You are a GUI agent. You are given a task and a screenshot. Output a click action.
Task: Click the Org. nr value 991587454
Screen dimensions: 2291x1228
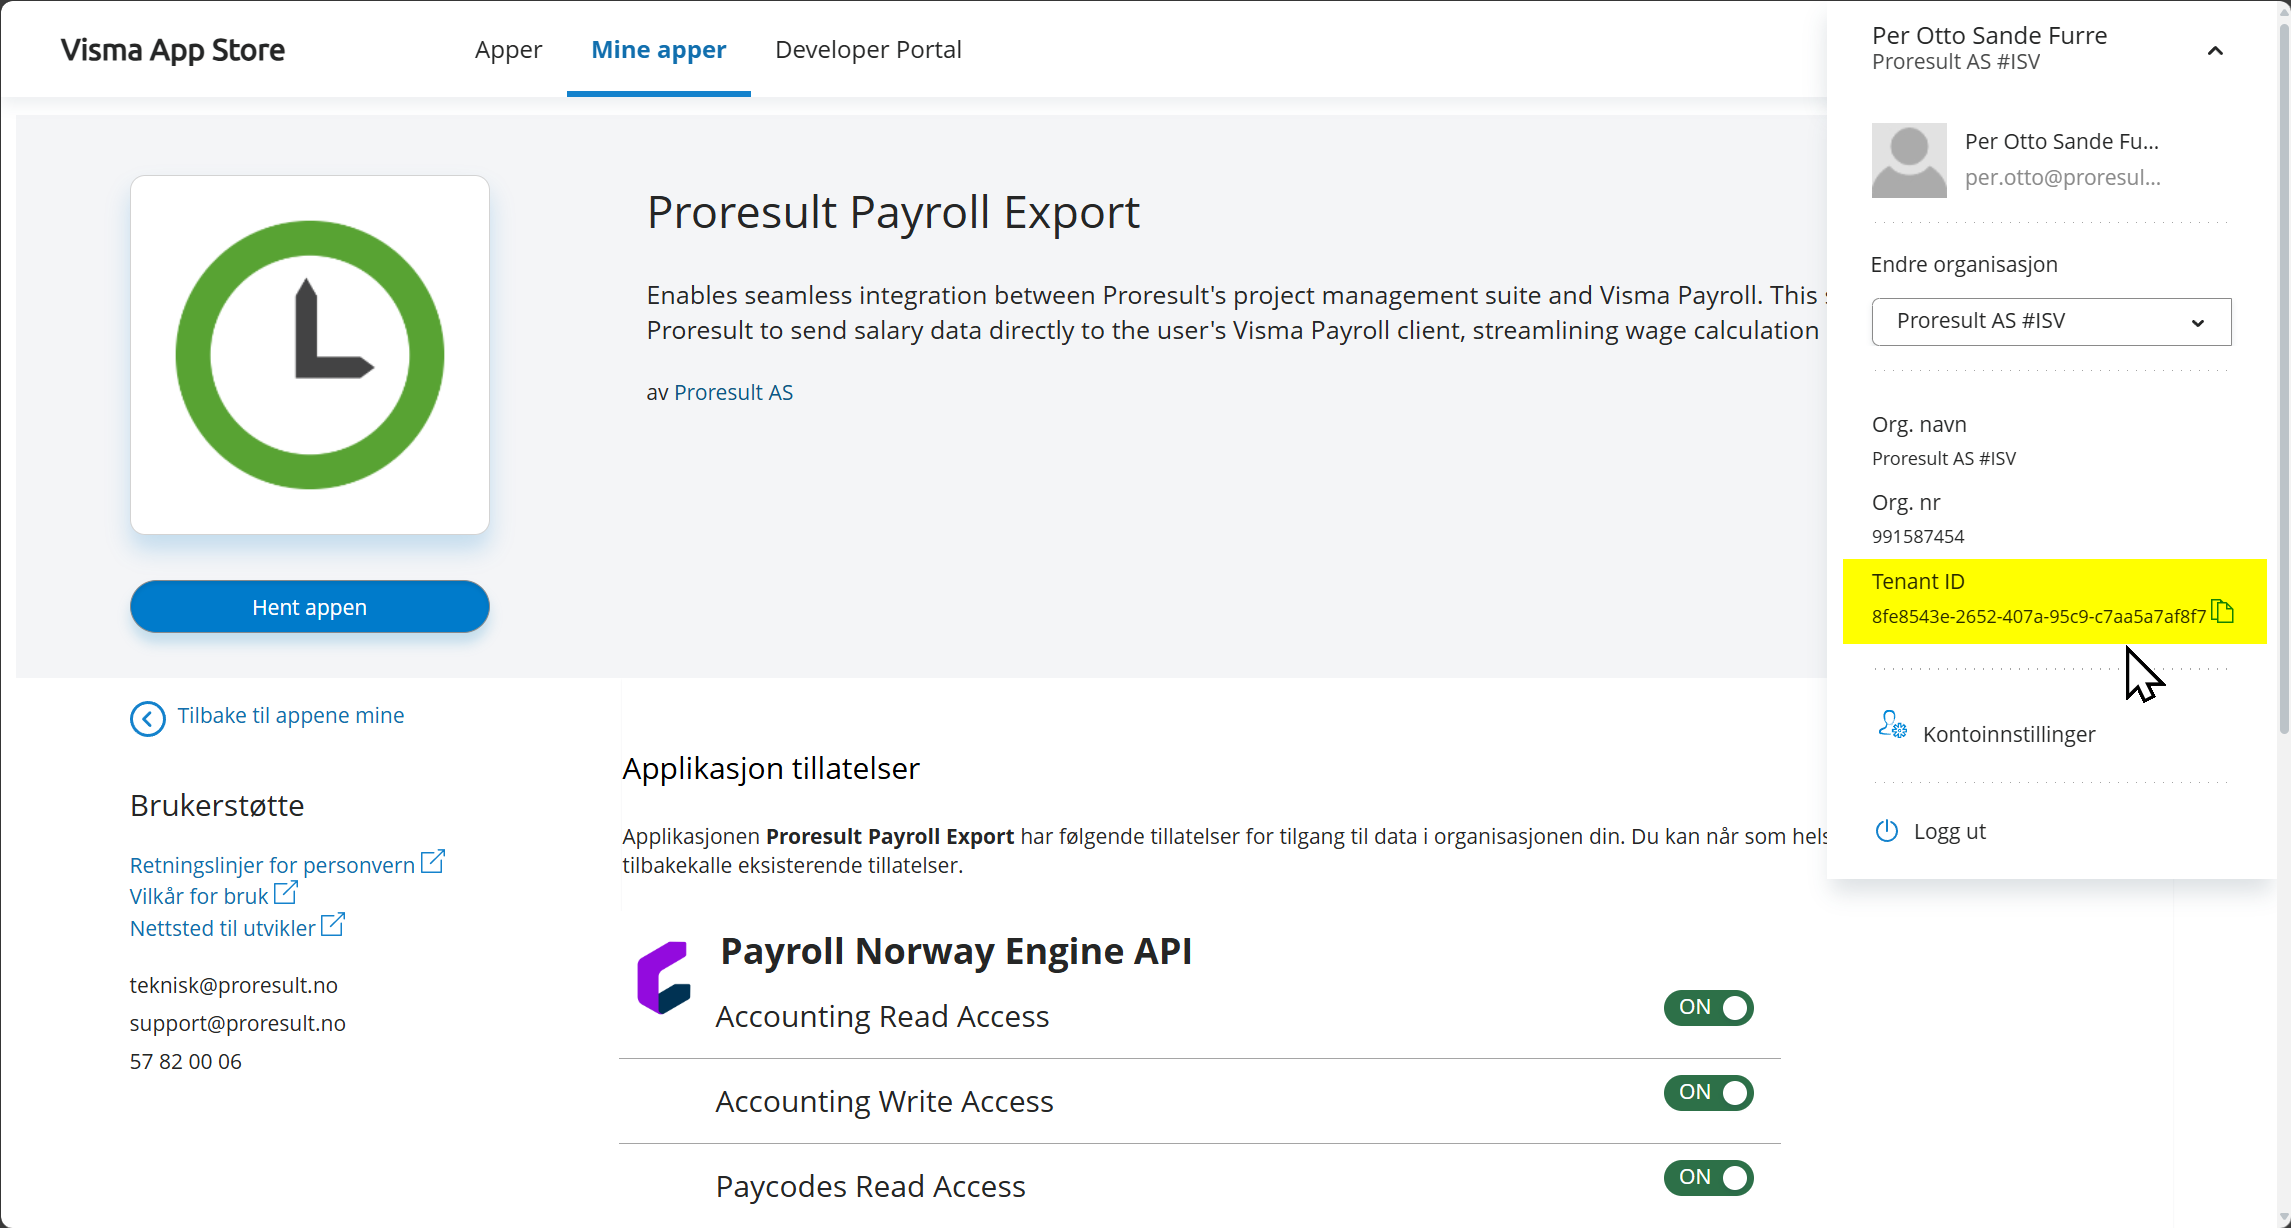click(x=1918, y=536)
